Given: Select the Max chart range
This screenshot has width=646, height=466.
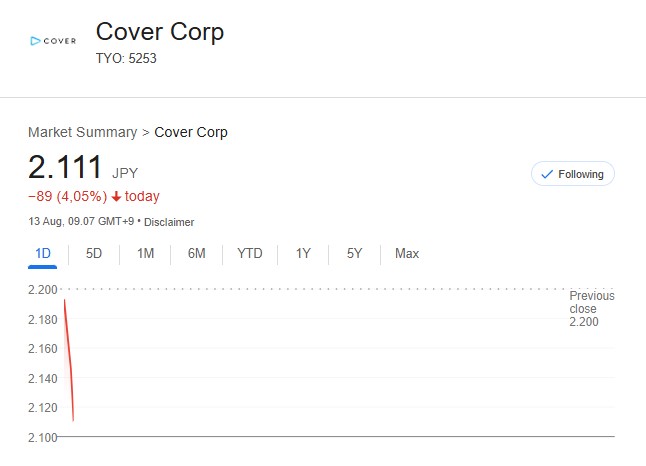Looking at the screenshot, I should (x=407, y=253).
